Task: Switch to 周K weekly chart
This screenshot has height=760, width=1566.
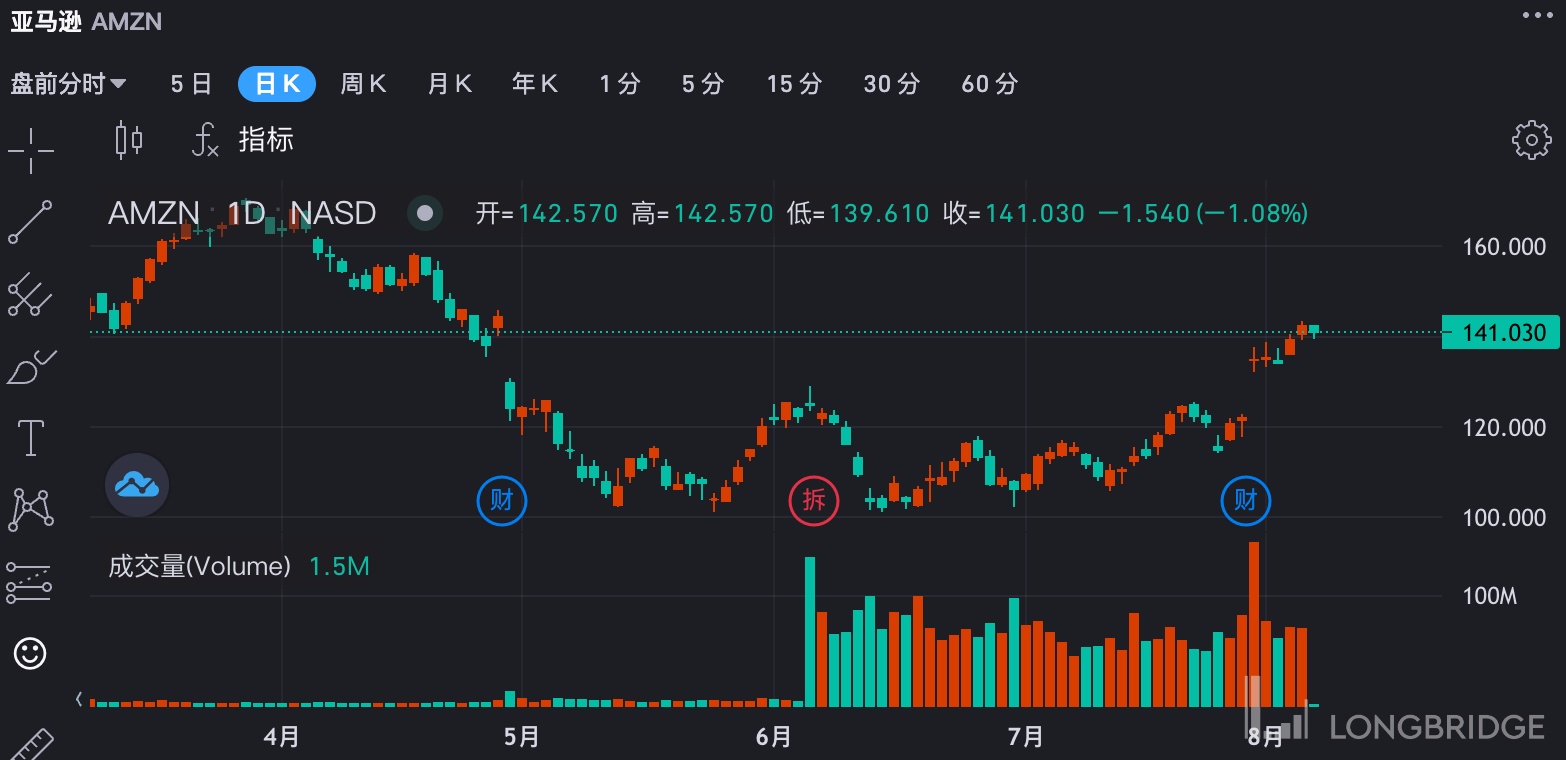Action: coord(363,84)
